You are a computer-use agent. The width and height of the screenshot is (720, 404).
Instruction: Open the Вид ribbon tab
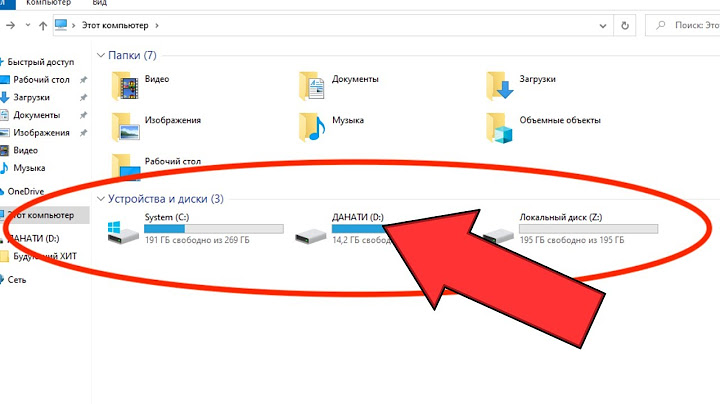click(x=100, y=3)
